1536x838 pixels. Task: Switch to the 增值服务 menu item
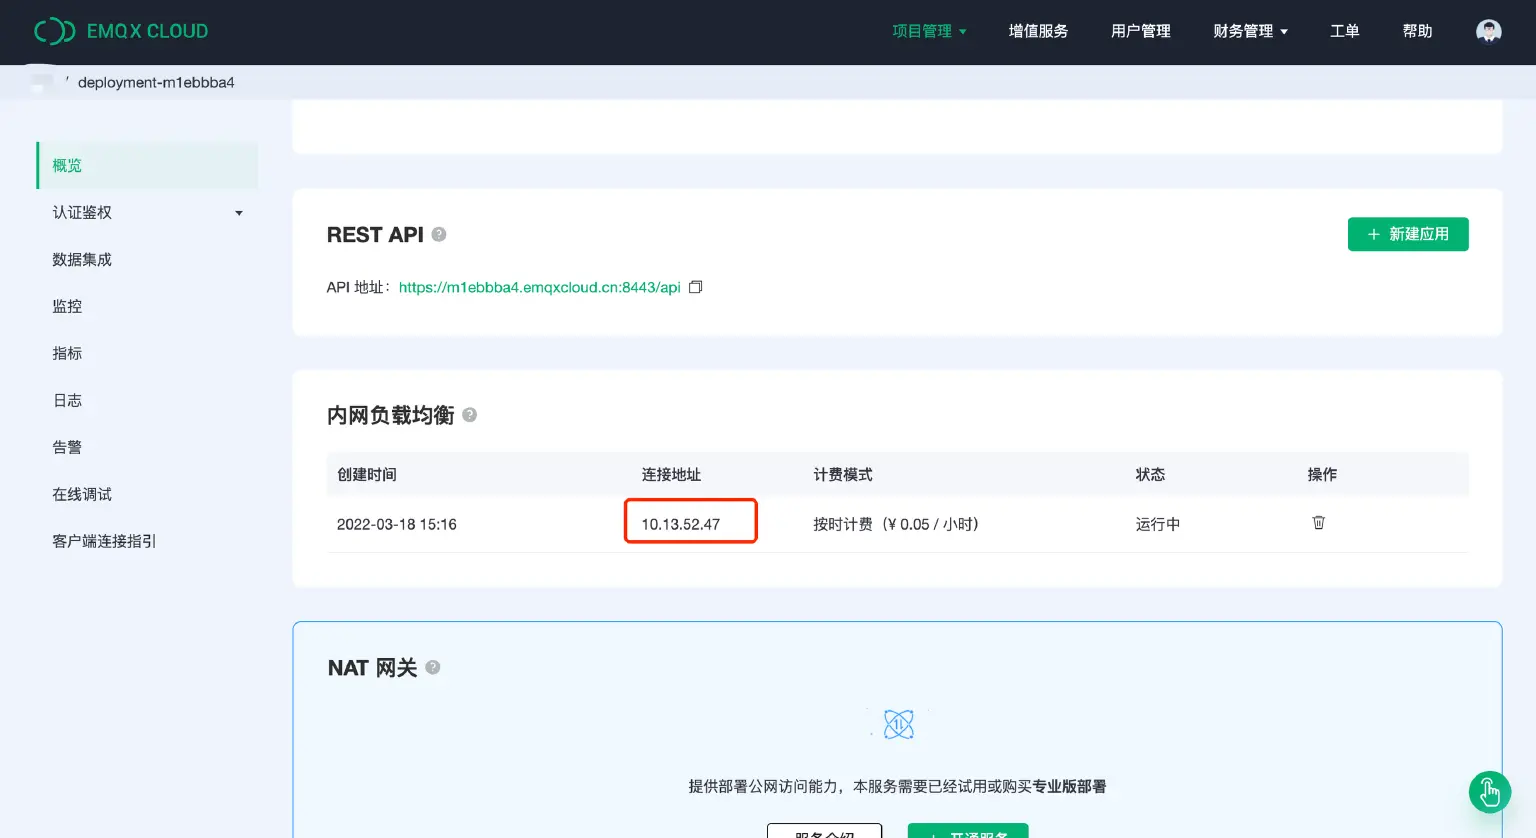(1038, 31)
